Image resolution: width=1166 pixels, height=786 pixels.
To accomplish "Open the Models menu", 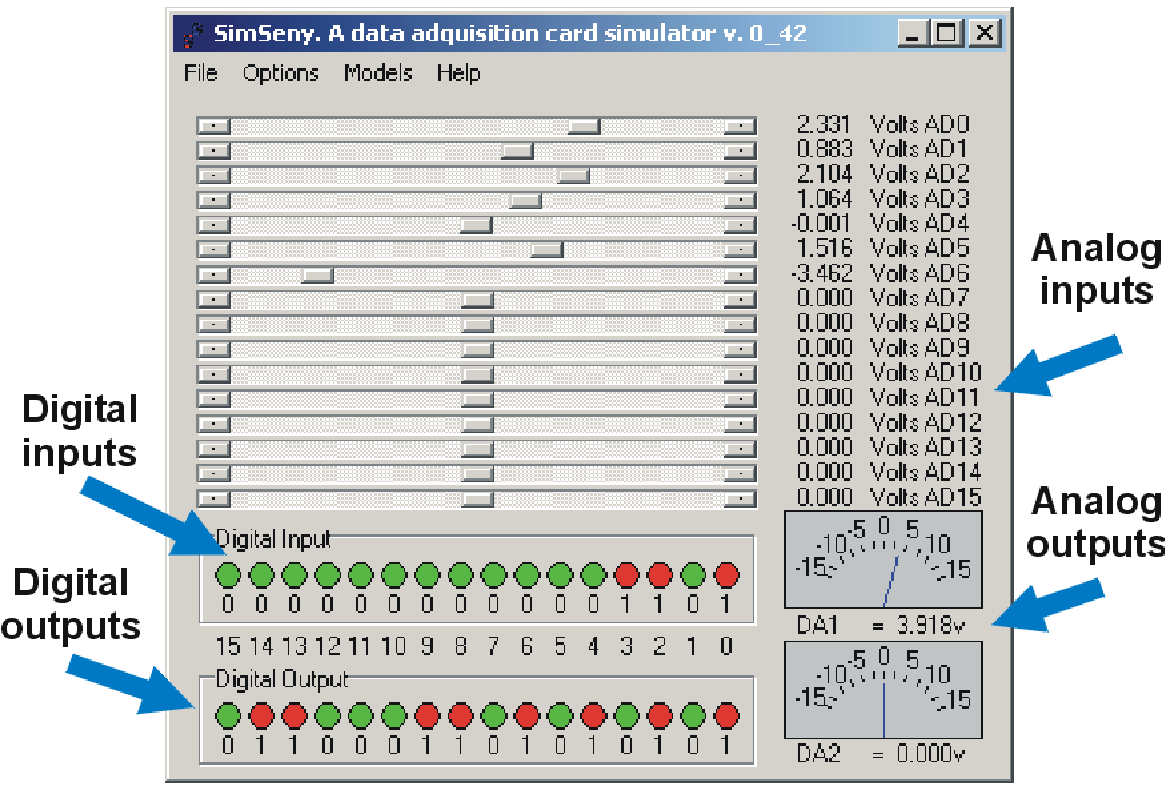I will pos(378,73).
